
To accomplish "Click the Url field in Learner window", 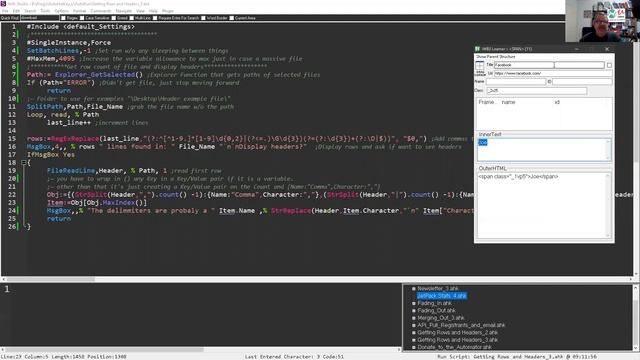I will tap(553, 73).
